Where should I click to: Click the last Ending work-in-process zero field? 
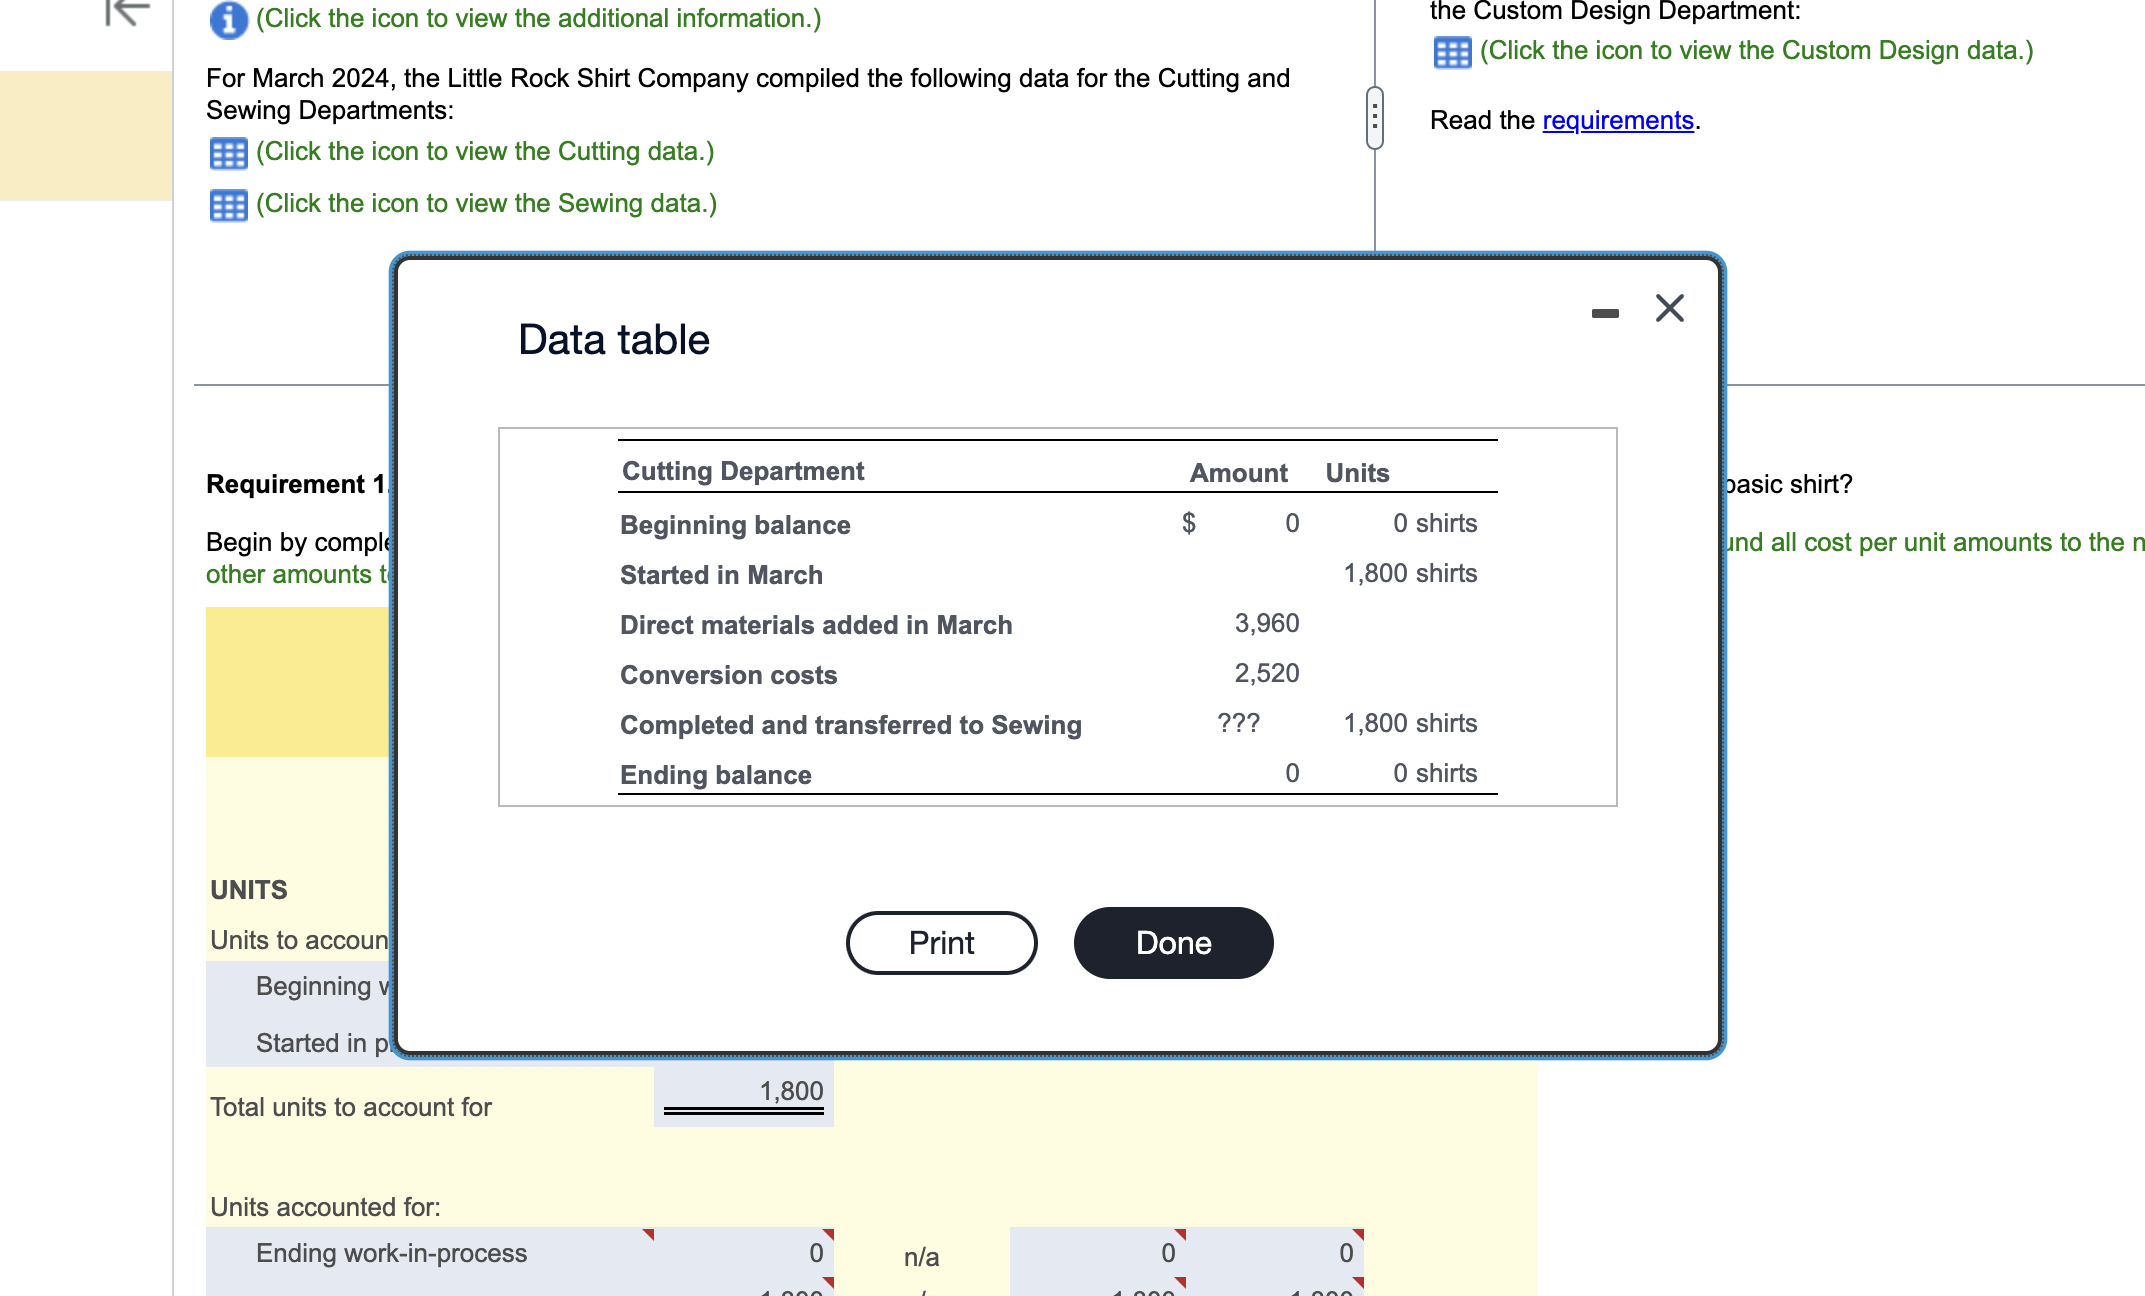tap(1276, 1254)
